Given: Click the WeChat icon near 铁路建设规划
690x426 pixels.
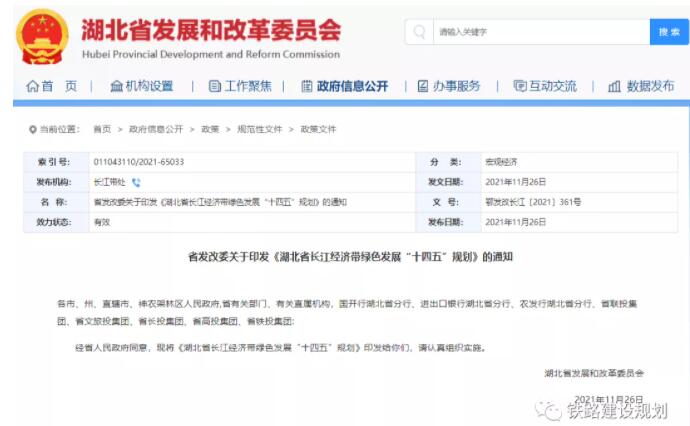Looking at the screenshot, I should coord(548,409).
